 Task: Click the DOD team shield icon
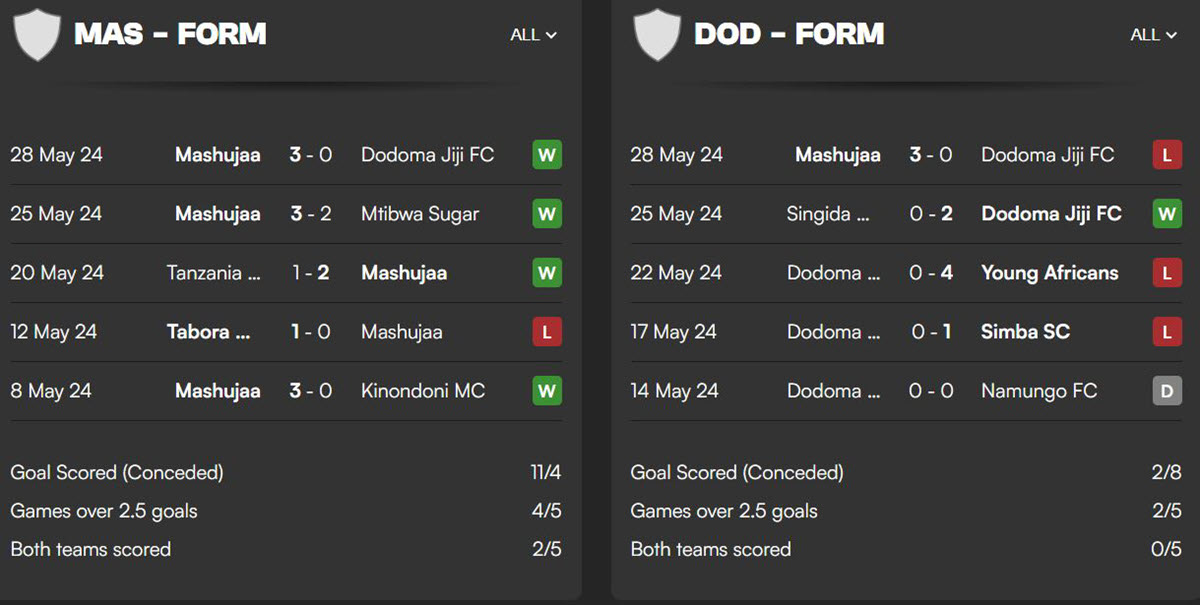click(657, 34)
